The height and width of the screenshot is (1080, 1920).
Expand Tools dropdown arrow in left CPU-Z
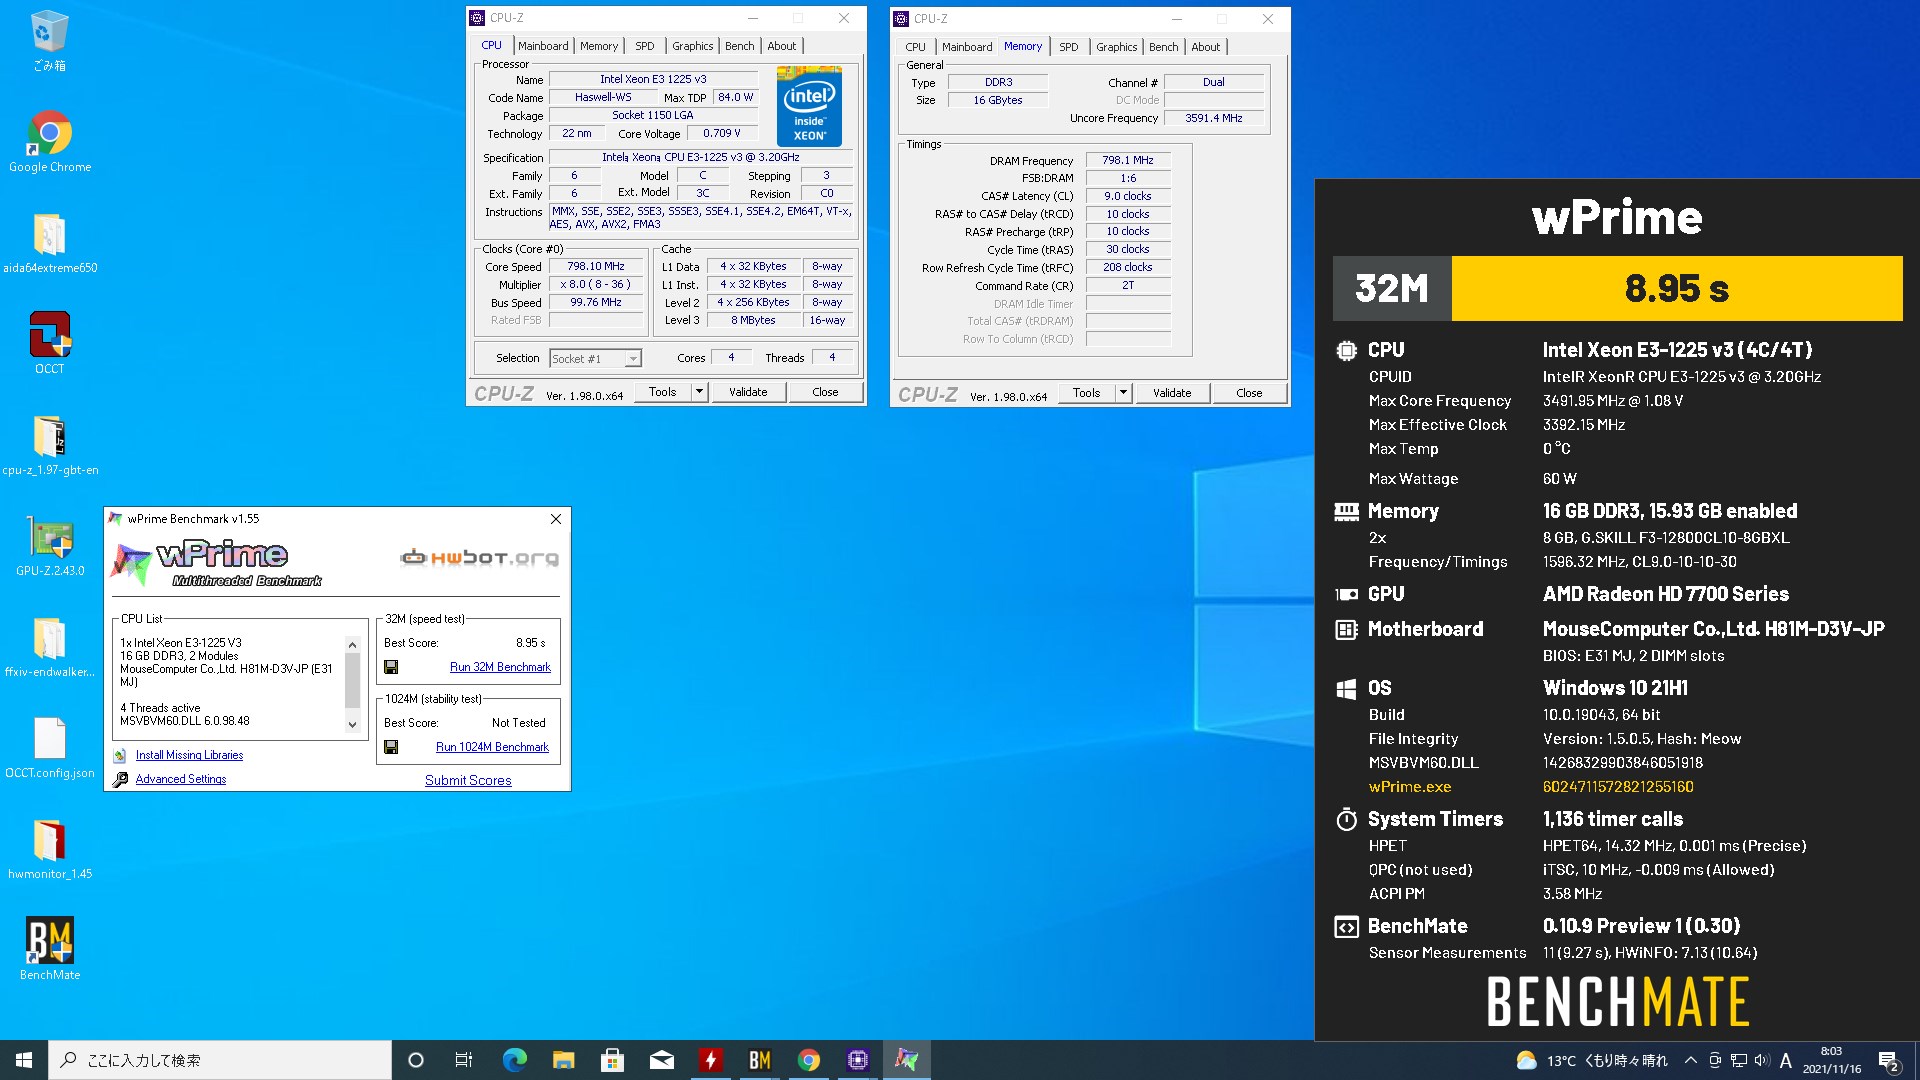(700, 392)
